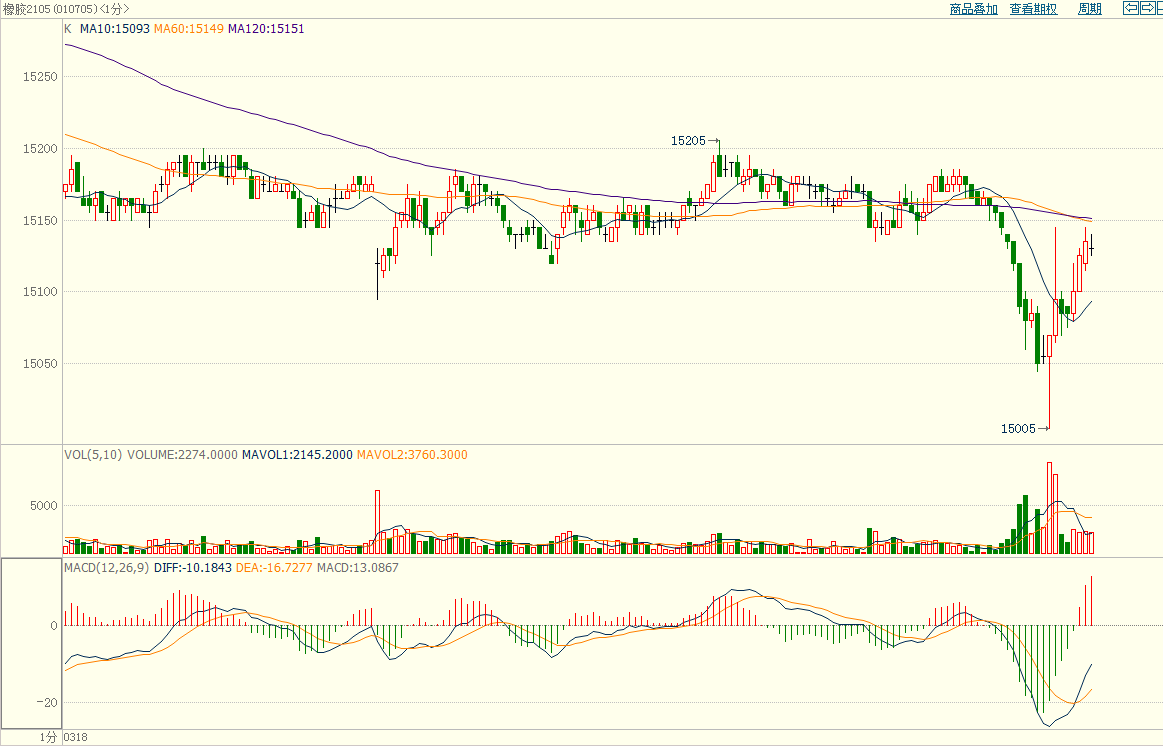Select the MAVOL2:3760.3000 value
This screenshot has width=1163, height=746.
(412, 455)
